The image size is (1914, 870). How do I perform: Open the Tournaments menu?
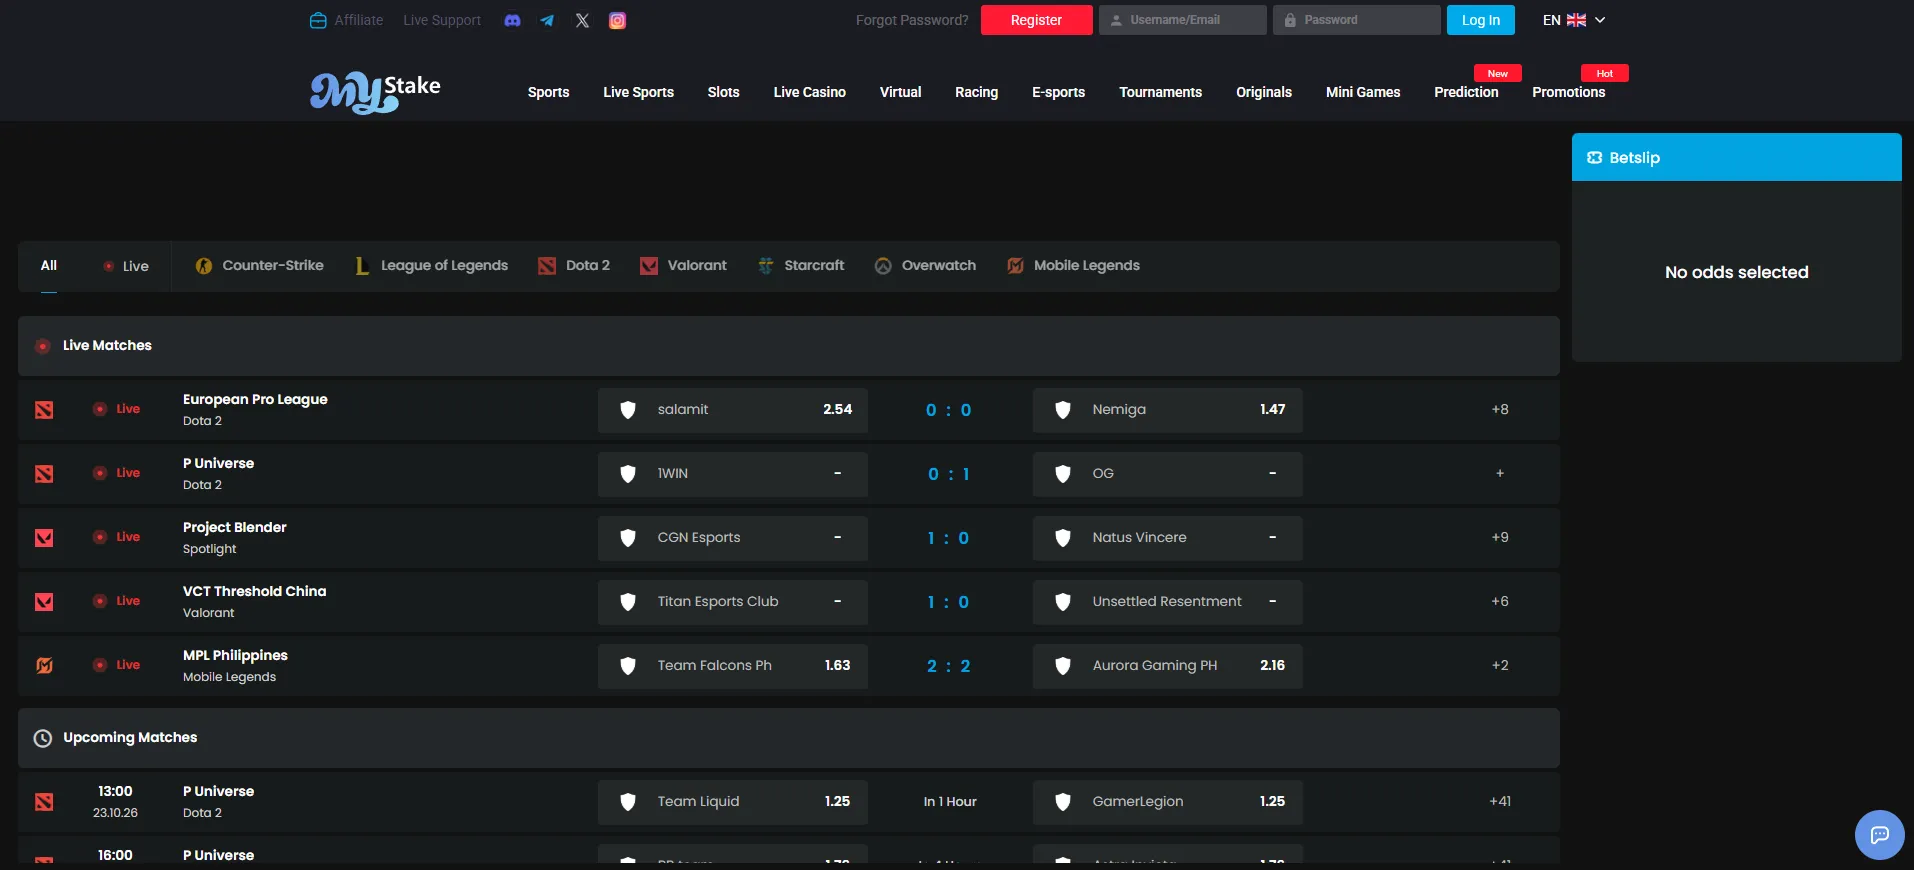tap(1160, 92)
